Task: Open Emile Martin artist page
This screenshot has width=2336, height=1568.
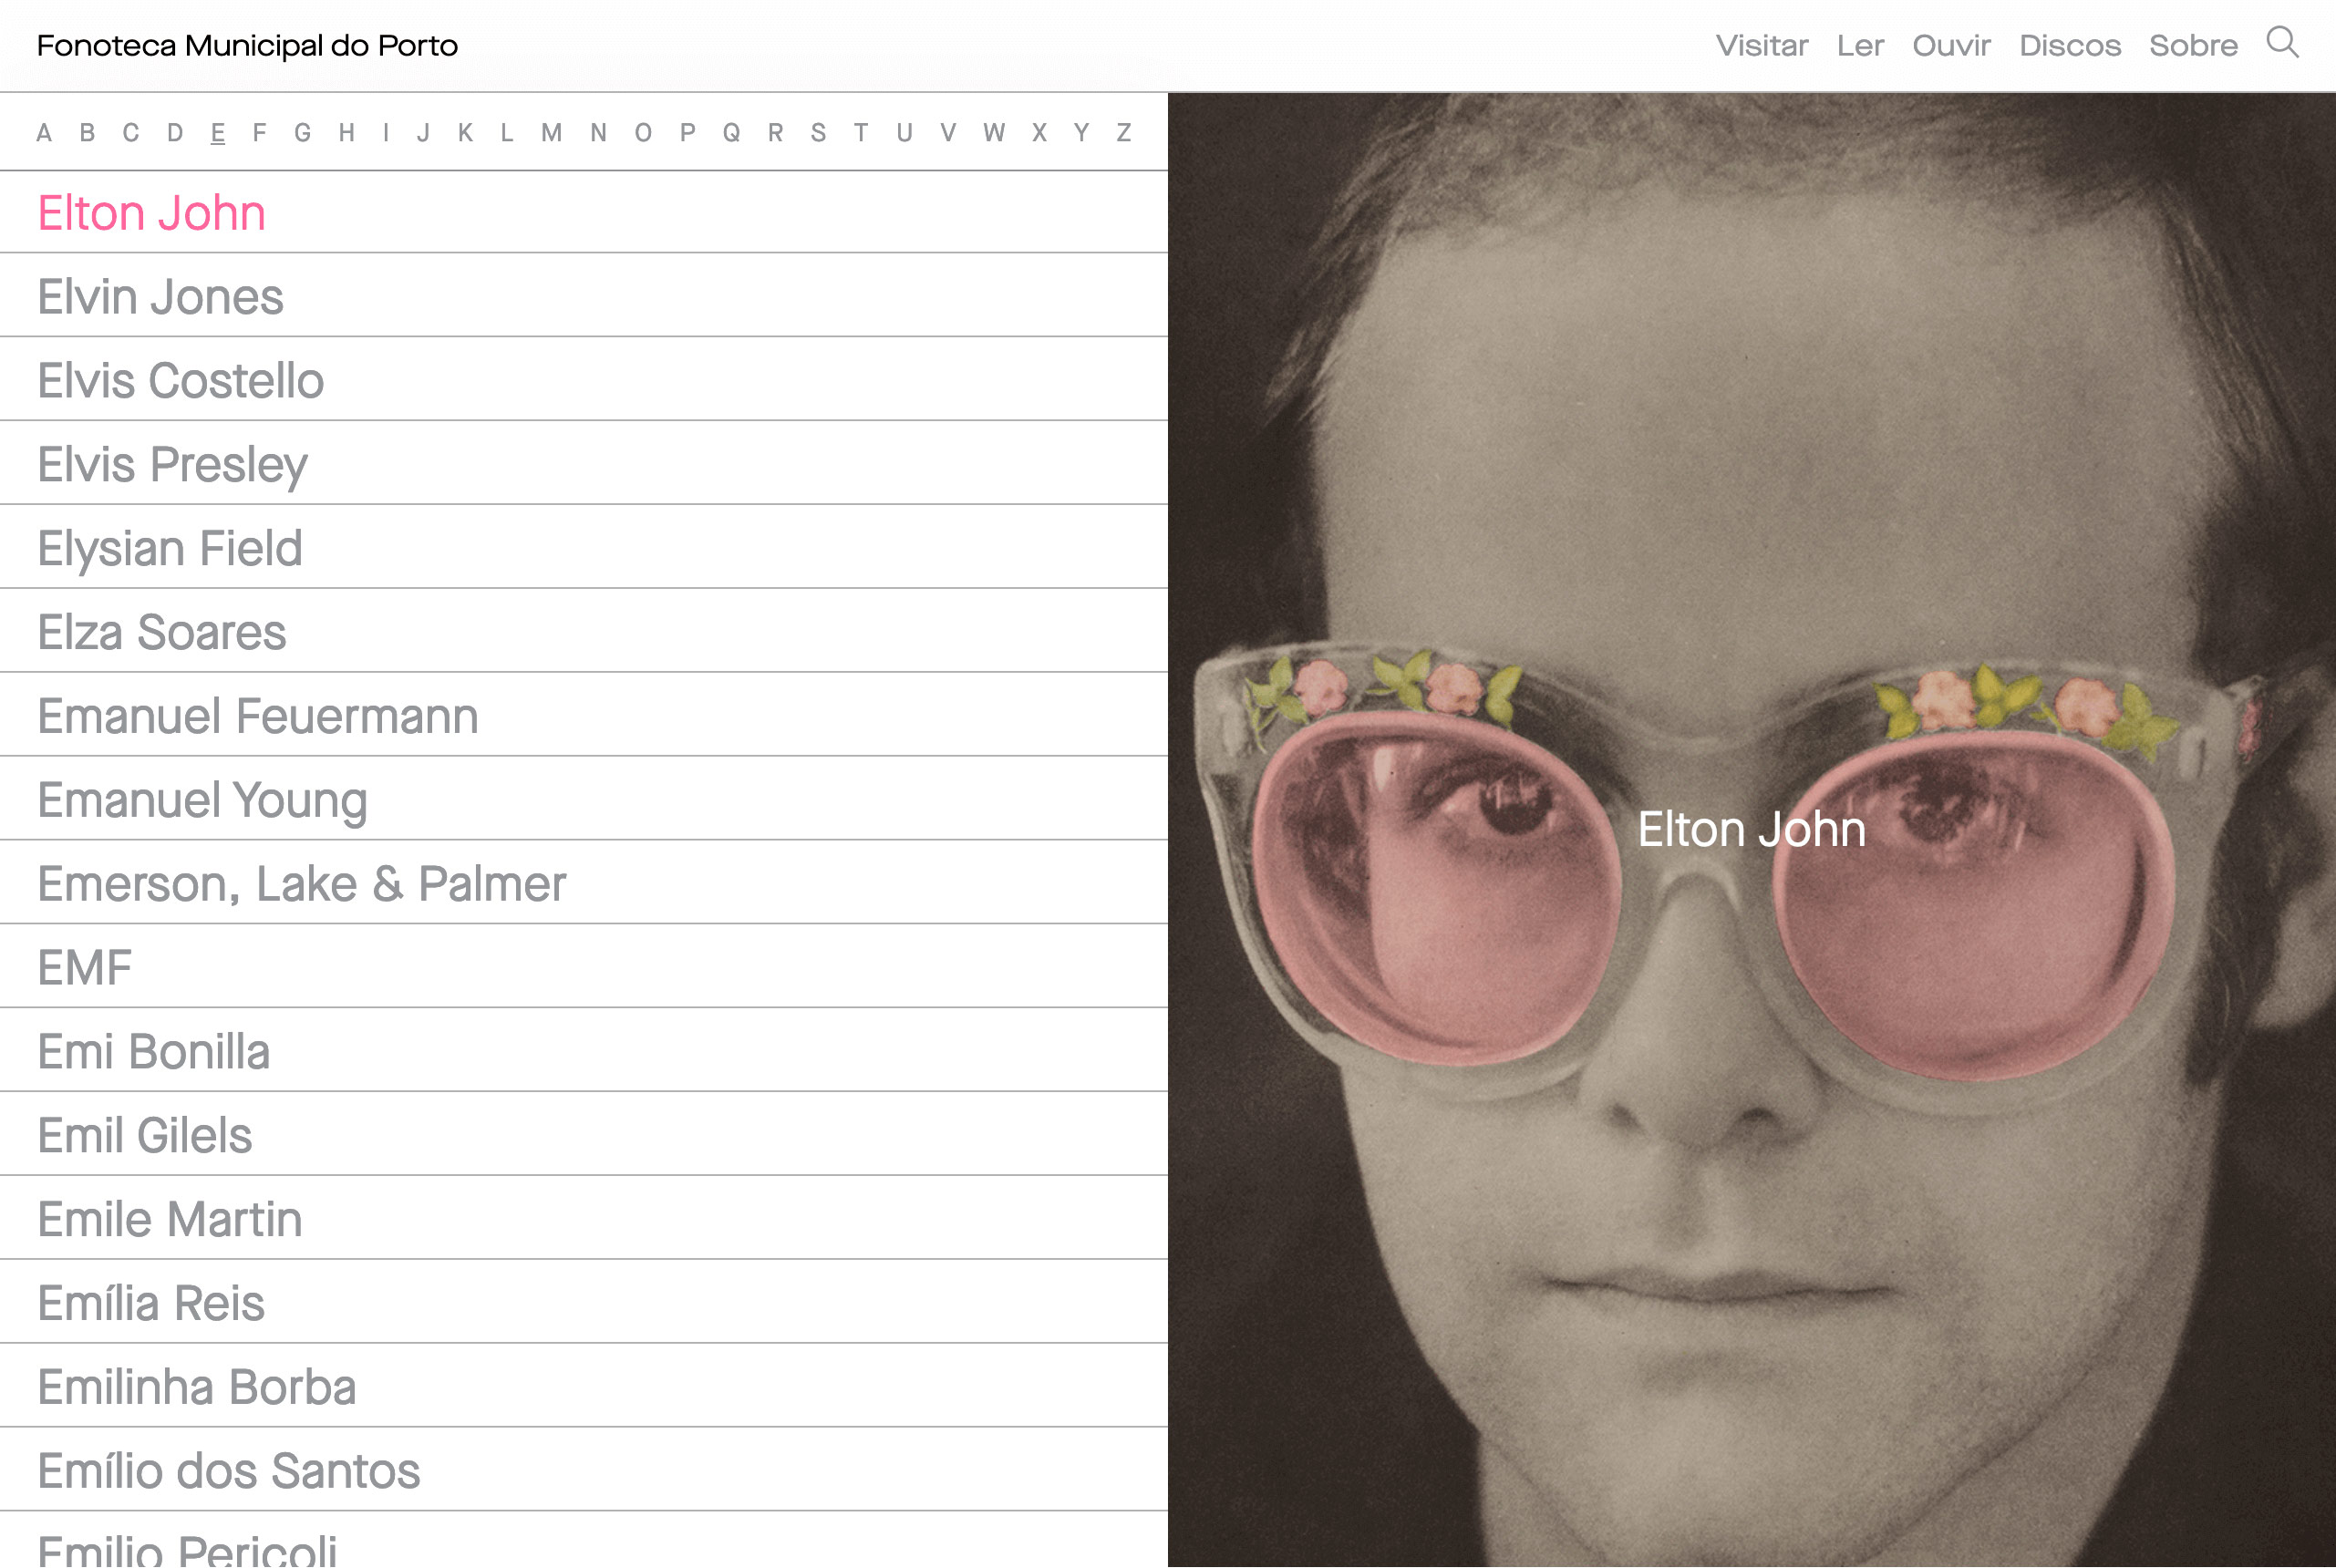Action: pyautogui.click(x=584, y=1220)
